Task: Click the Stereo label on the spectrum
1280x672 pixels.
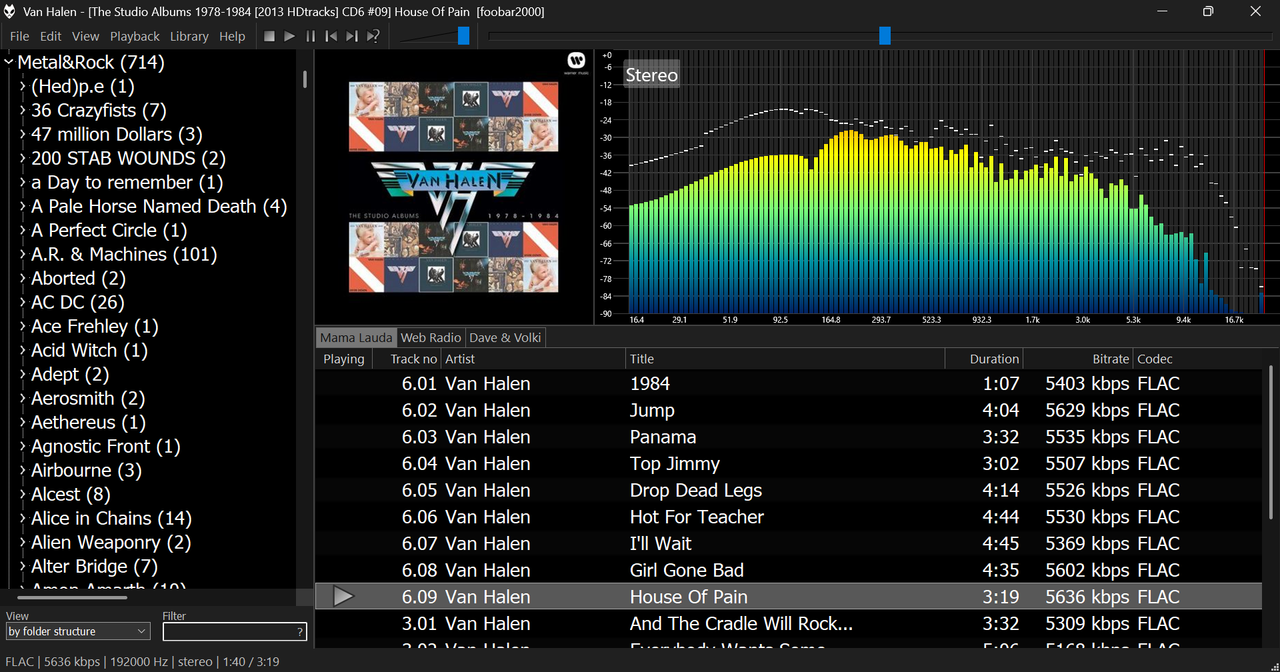Action: [x=652, y=75]
